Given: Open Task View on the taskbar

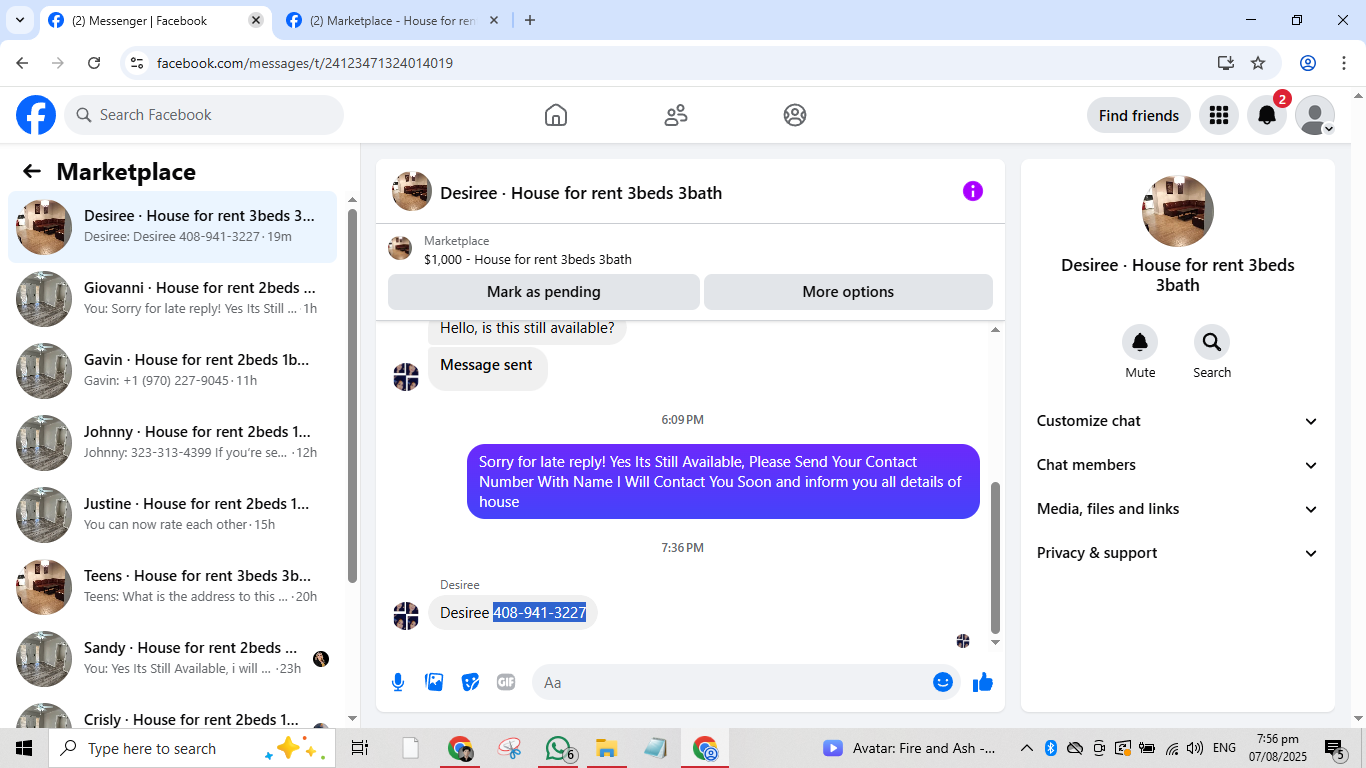Looking at the screenshot, I should click(360, 748).
